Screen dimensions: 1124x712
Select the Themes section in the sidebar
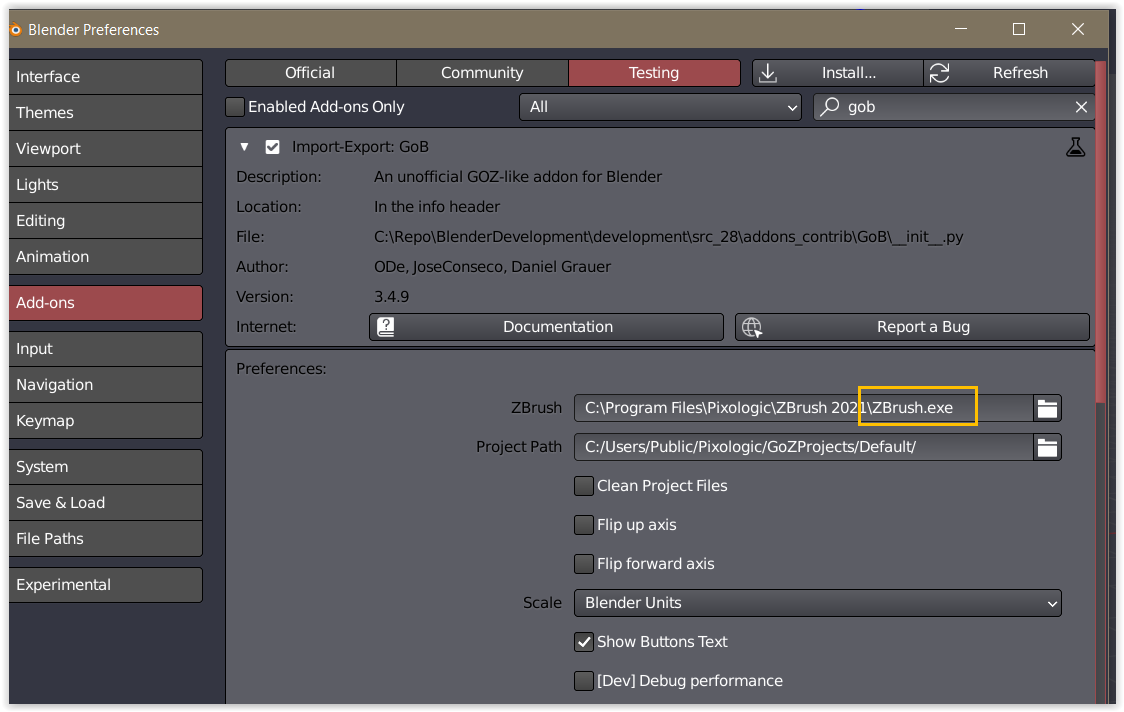105,112
